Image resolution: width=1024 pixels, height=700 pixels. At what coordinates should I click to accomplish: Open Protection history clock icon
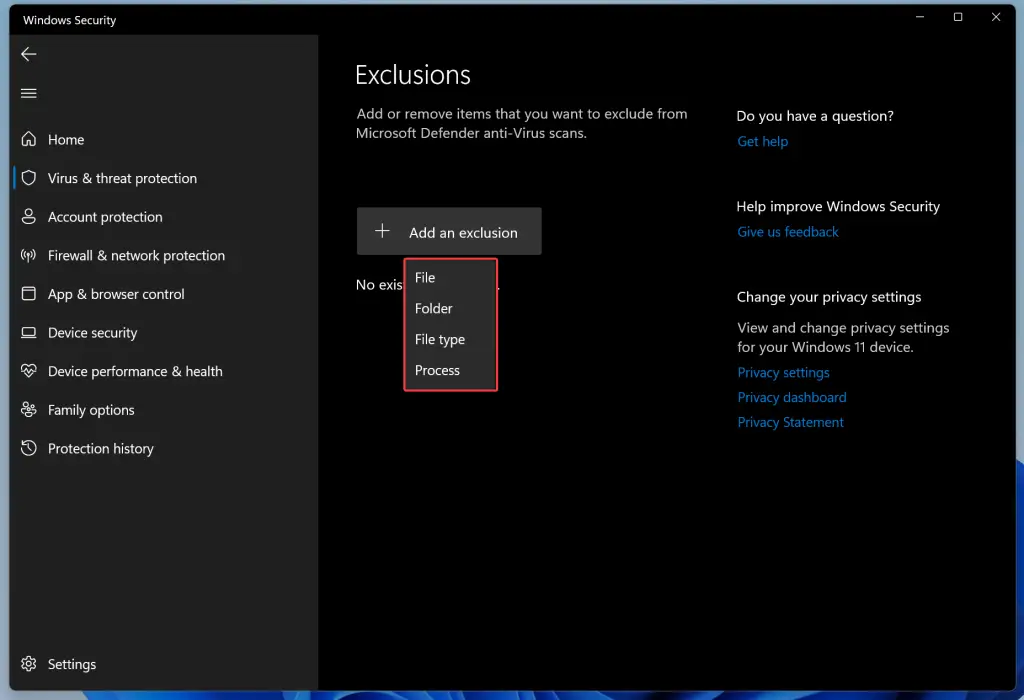click(x=28, y=448)
